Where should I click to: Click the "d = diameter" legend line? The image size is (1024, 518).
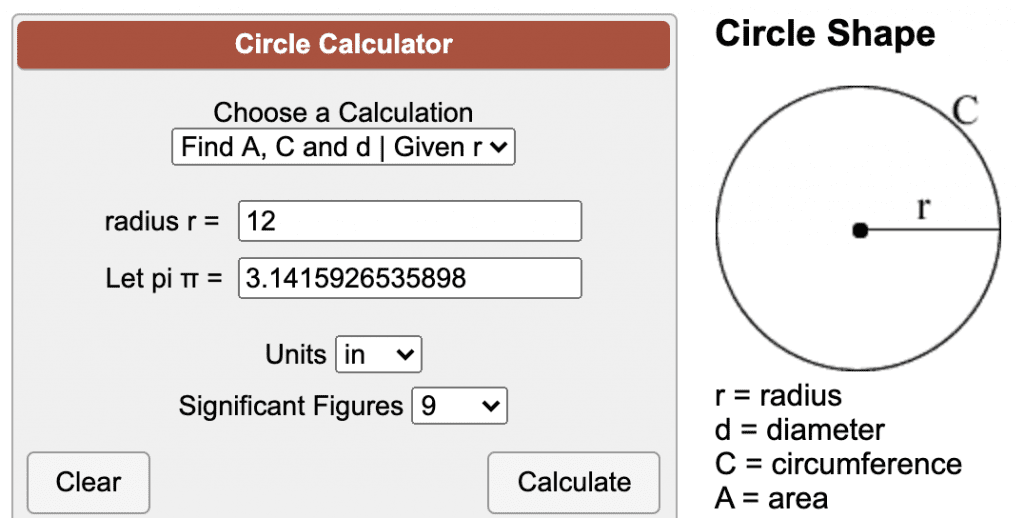pos(800,430)
